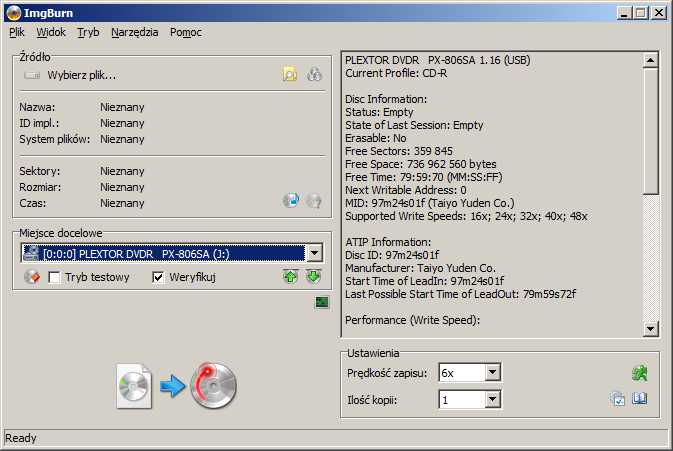
Task: Click the Nazwa: Nieznany value
Action: (x=122, y=107)
